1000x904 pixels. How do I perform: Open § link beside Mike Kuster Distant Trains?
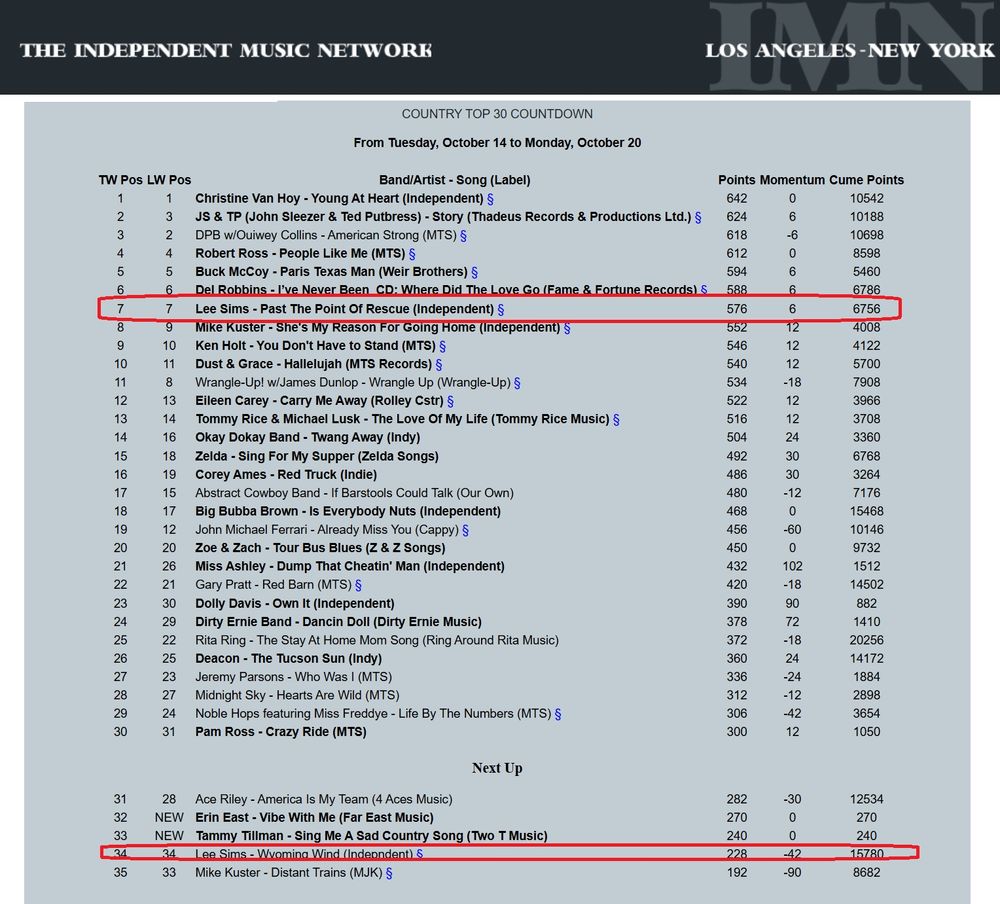[x=389, y=873]
